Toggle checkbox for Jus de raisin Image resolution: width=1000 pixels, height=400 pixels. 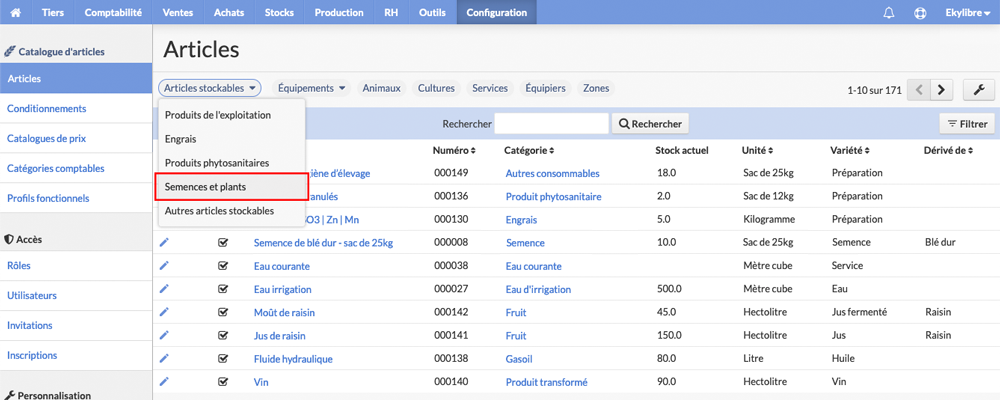pyautogui.click(x=223, y=335)
